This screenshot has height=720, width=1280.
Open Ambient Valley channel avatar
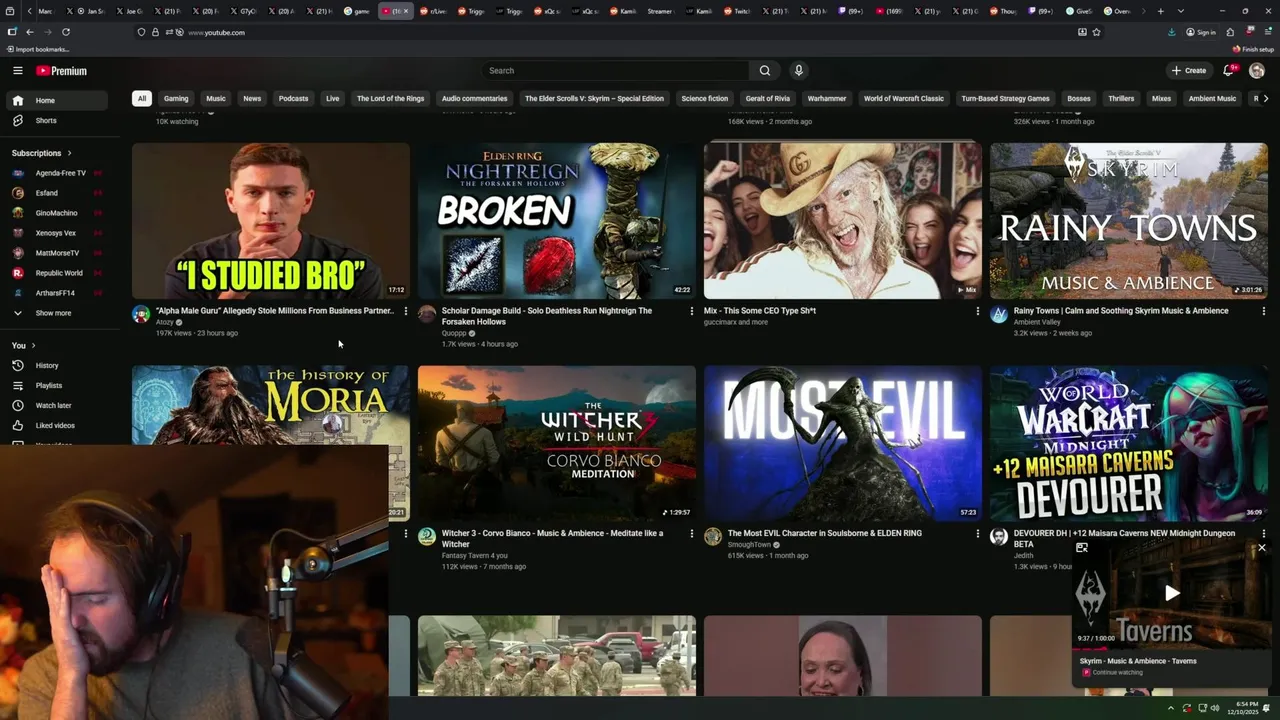999,315
